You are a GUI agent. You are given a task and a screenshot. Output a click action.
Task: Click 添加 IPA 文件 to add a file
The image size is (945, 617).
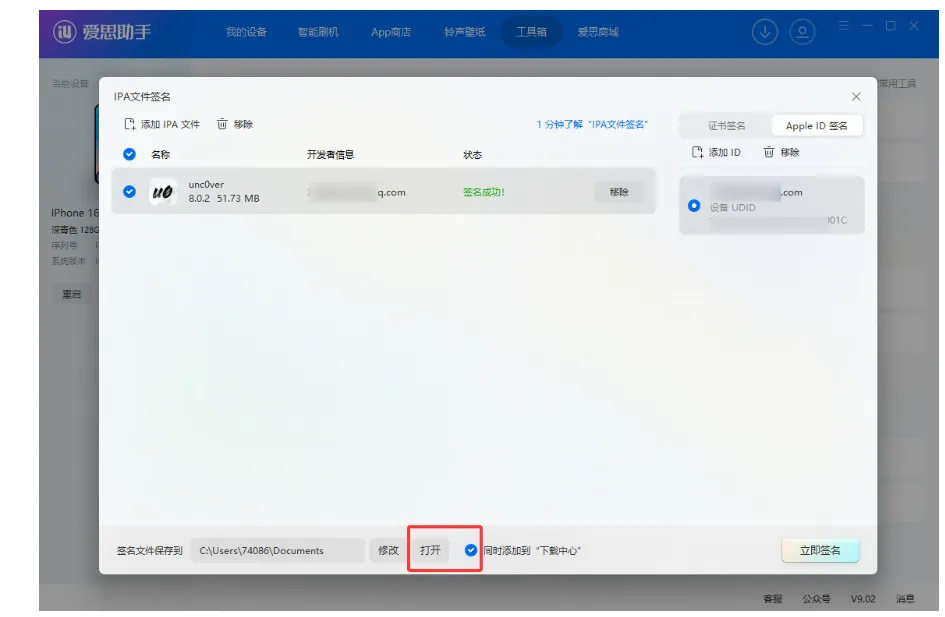pos(162,124)
